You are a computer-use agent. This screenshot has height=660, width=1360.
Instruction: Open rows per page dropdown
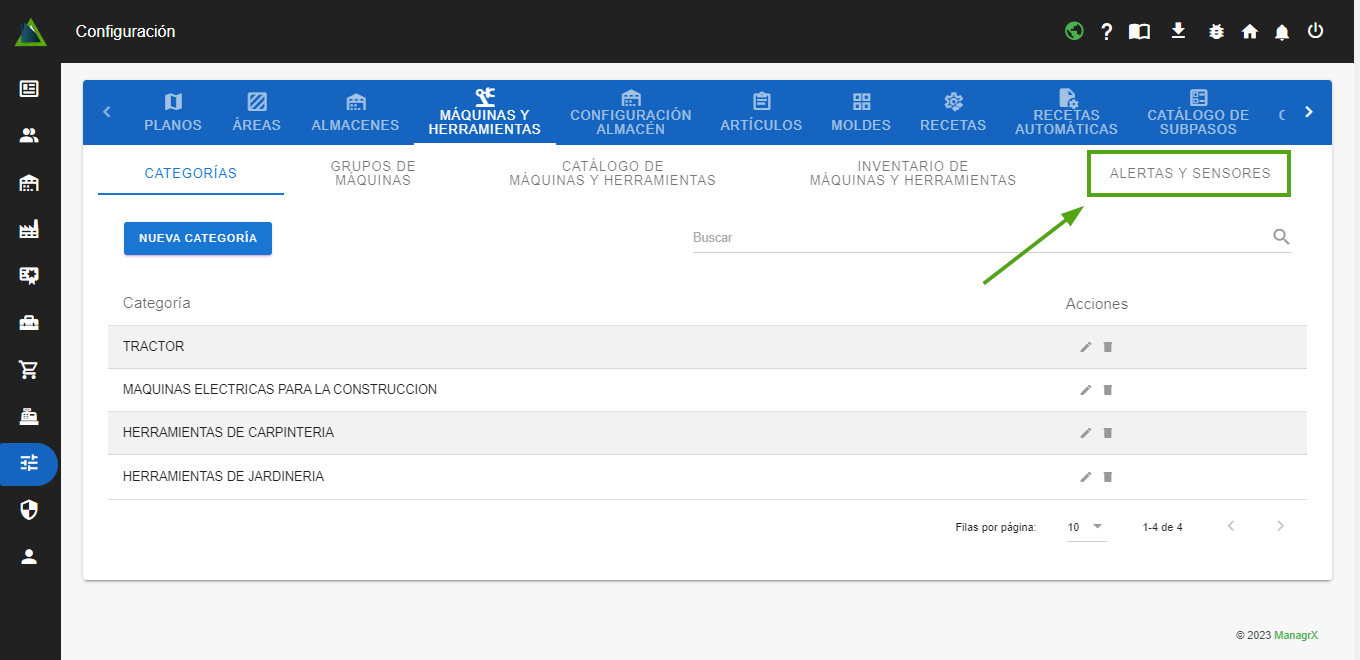(x=1086, y=527)
